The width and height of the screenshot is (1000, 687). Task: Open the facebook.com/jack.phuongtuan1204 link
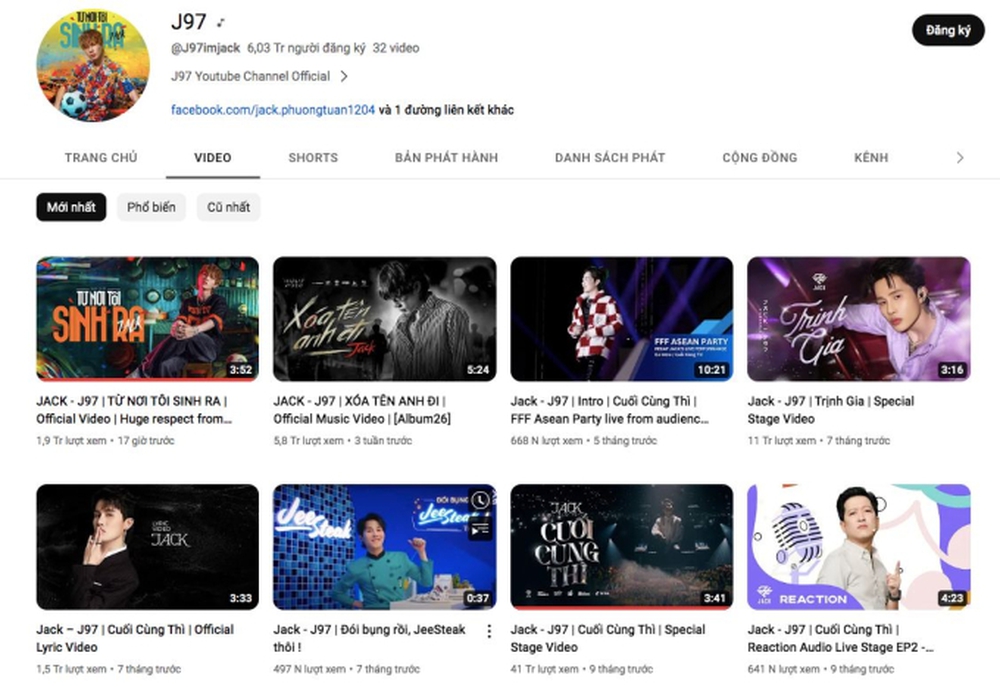tap(272, 110)
